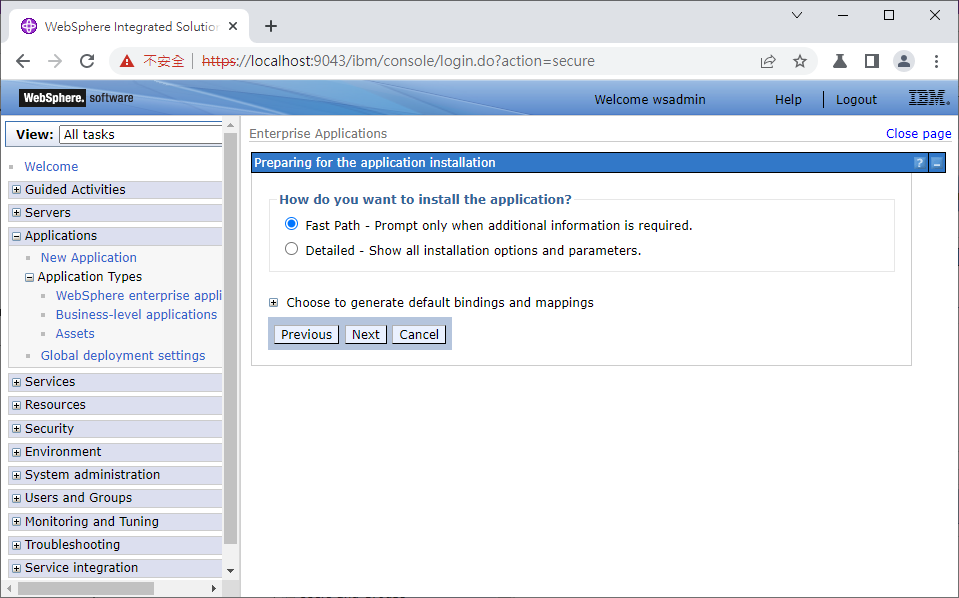Viewport: 959px width, 598px height.
Task: Click the WebSphere software logo
Action: [76, 98]
